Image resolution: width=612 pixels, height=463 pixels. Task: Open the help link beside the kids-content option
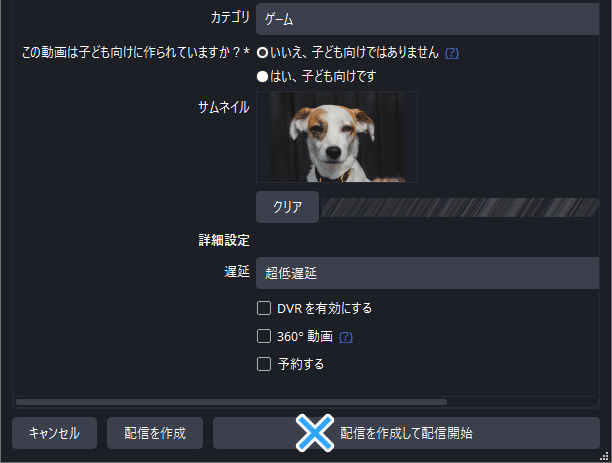point(452,53)
